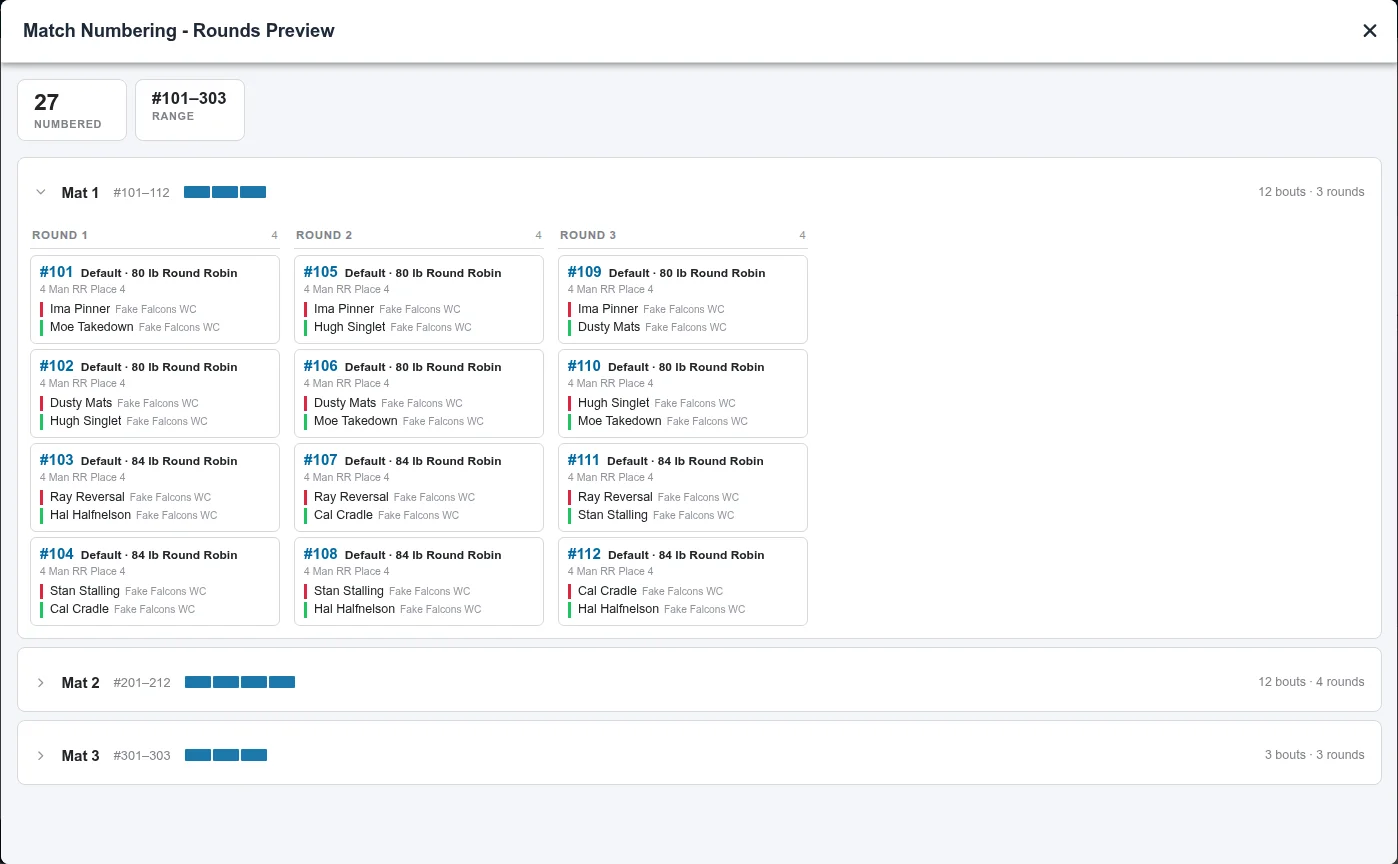The height and width of the screenshot is (864, 1398).
Task: Click Dusty Mats in bout #109
Action: (x=609, y=327)
